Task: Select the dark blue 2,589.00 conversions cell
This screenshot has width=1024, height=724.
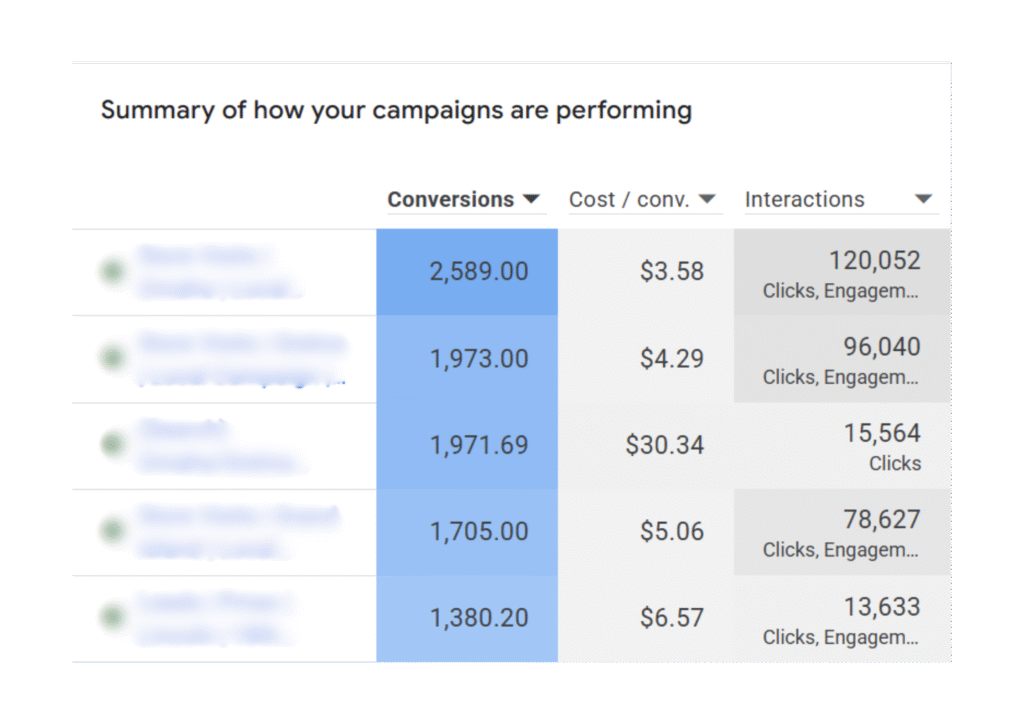Action: (x=467, y=272)
